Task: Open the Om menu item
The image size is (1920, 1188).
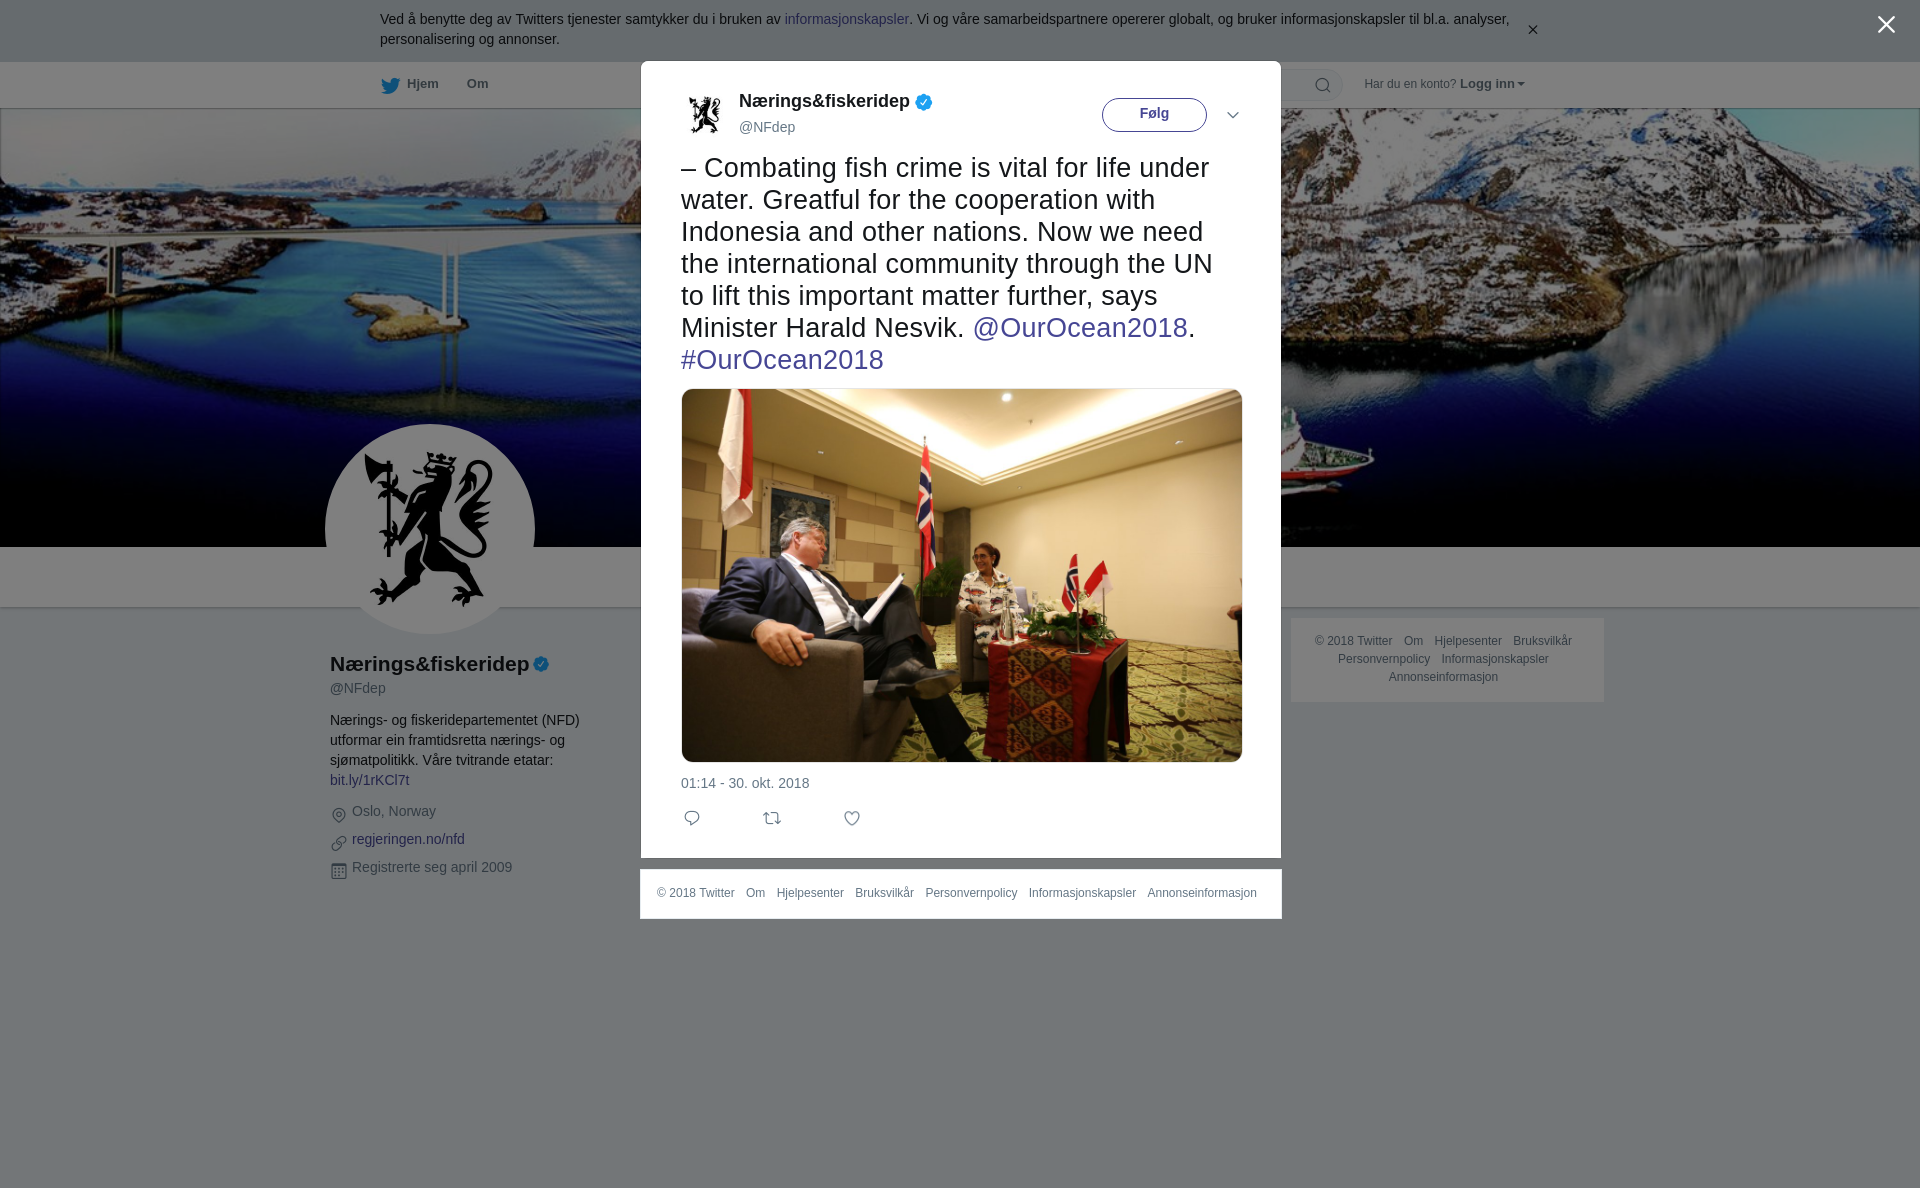Action: coord(477,84)
